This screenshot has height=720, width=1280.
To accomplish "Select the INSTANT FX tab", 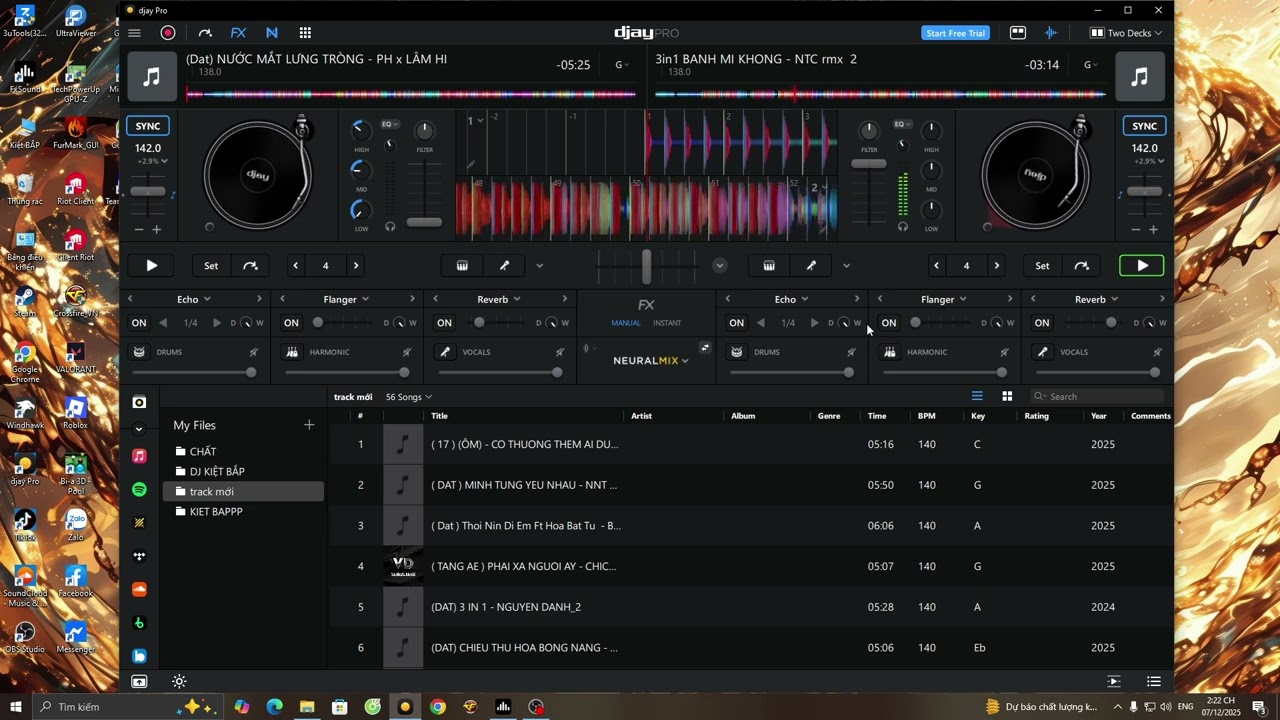I will (x=667, y=323).
